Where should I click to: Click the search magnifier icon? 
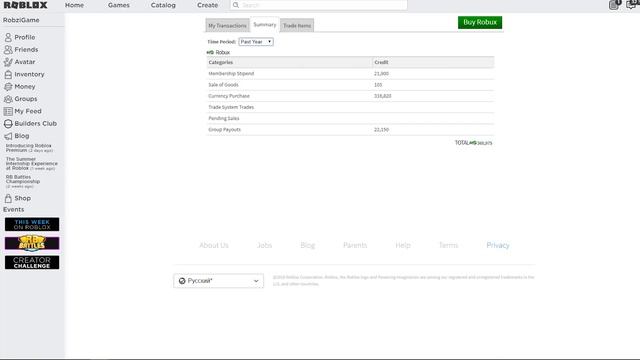click(x=236, y=5)
